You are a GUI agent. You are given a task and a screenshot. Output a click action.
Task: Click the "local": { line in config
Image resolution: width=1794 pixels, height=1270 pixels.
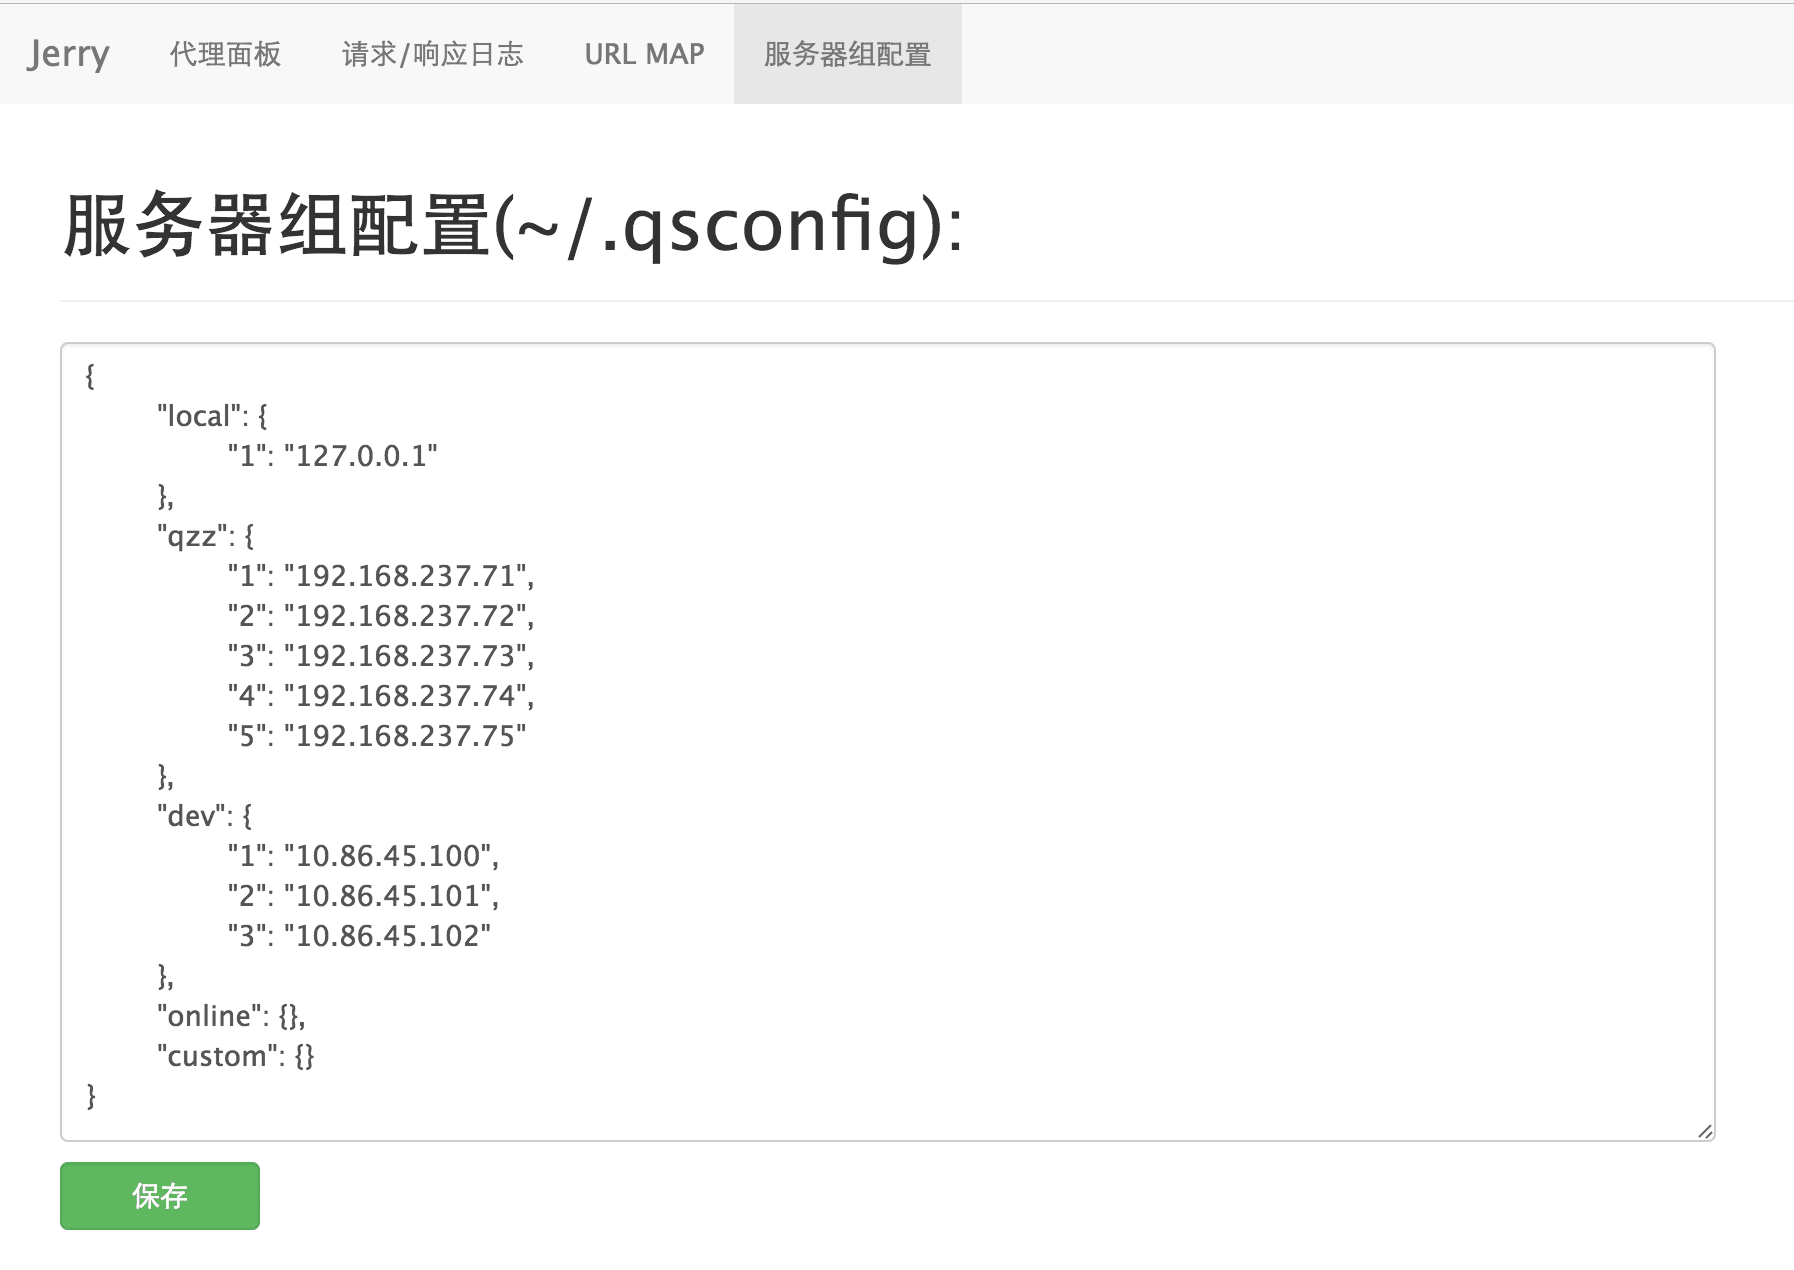tap(212, 416)
